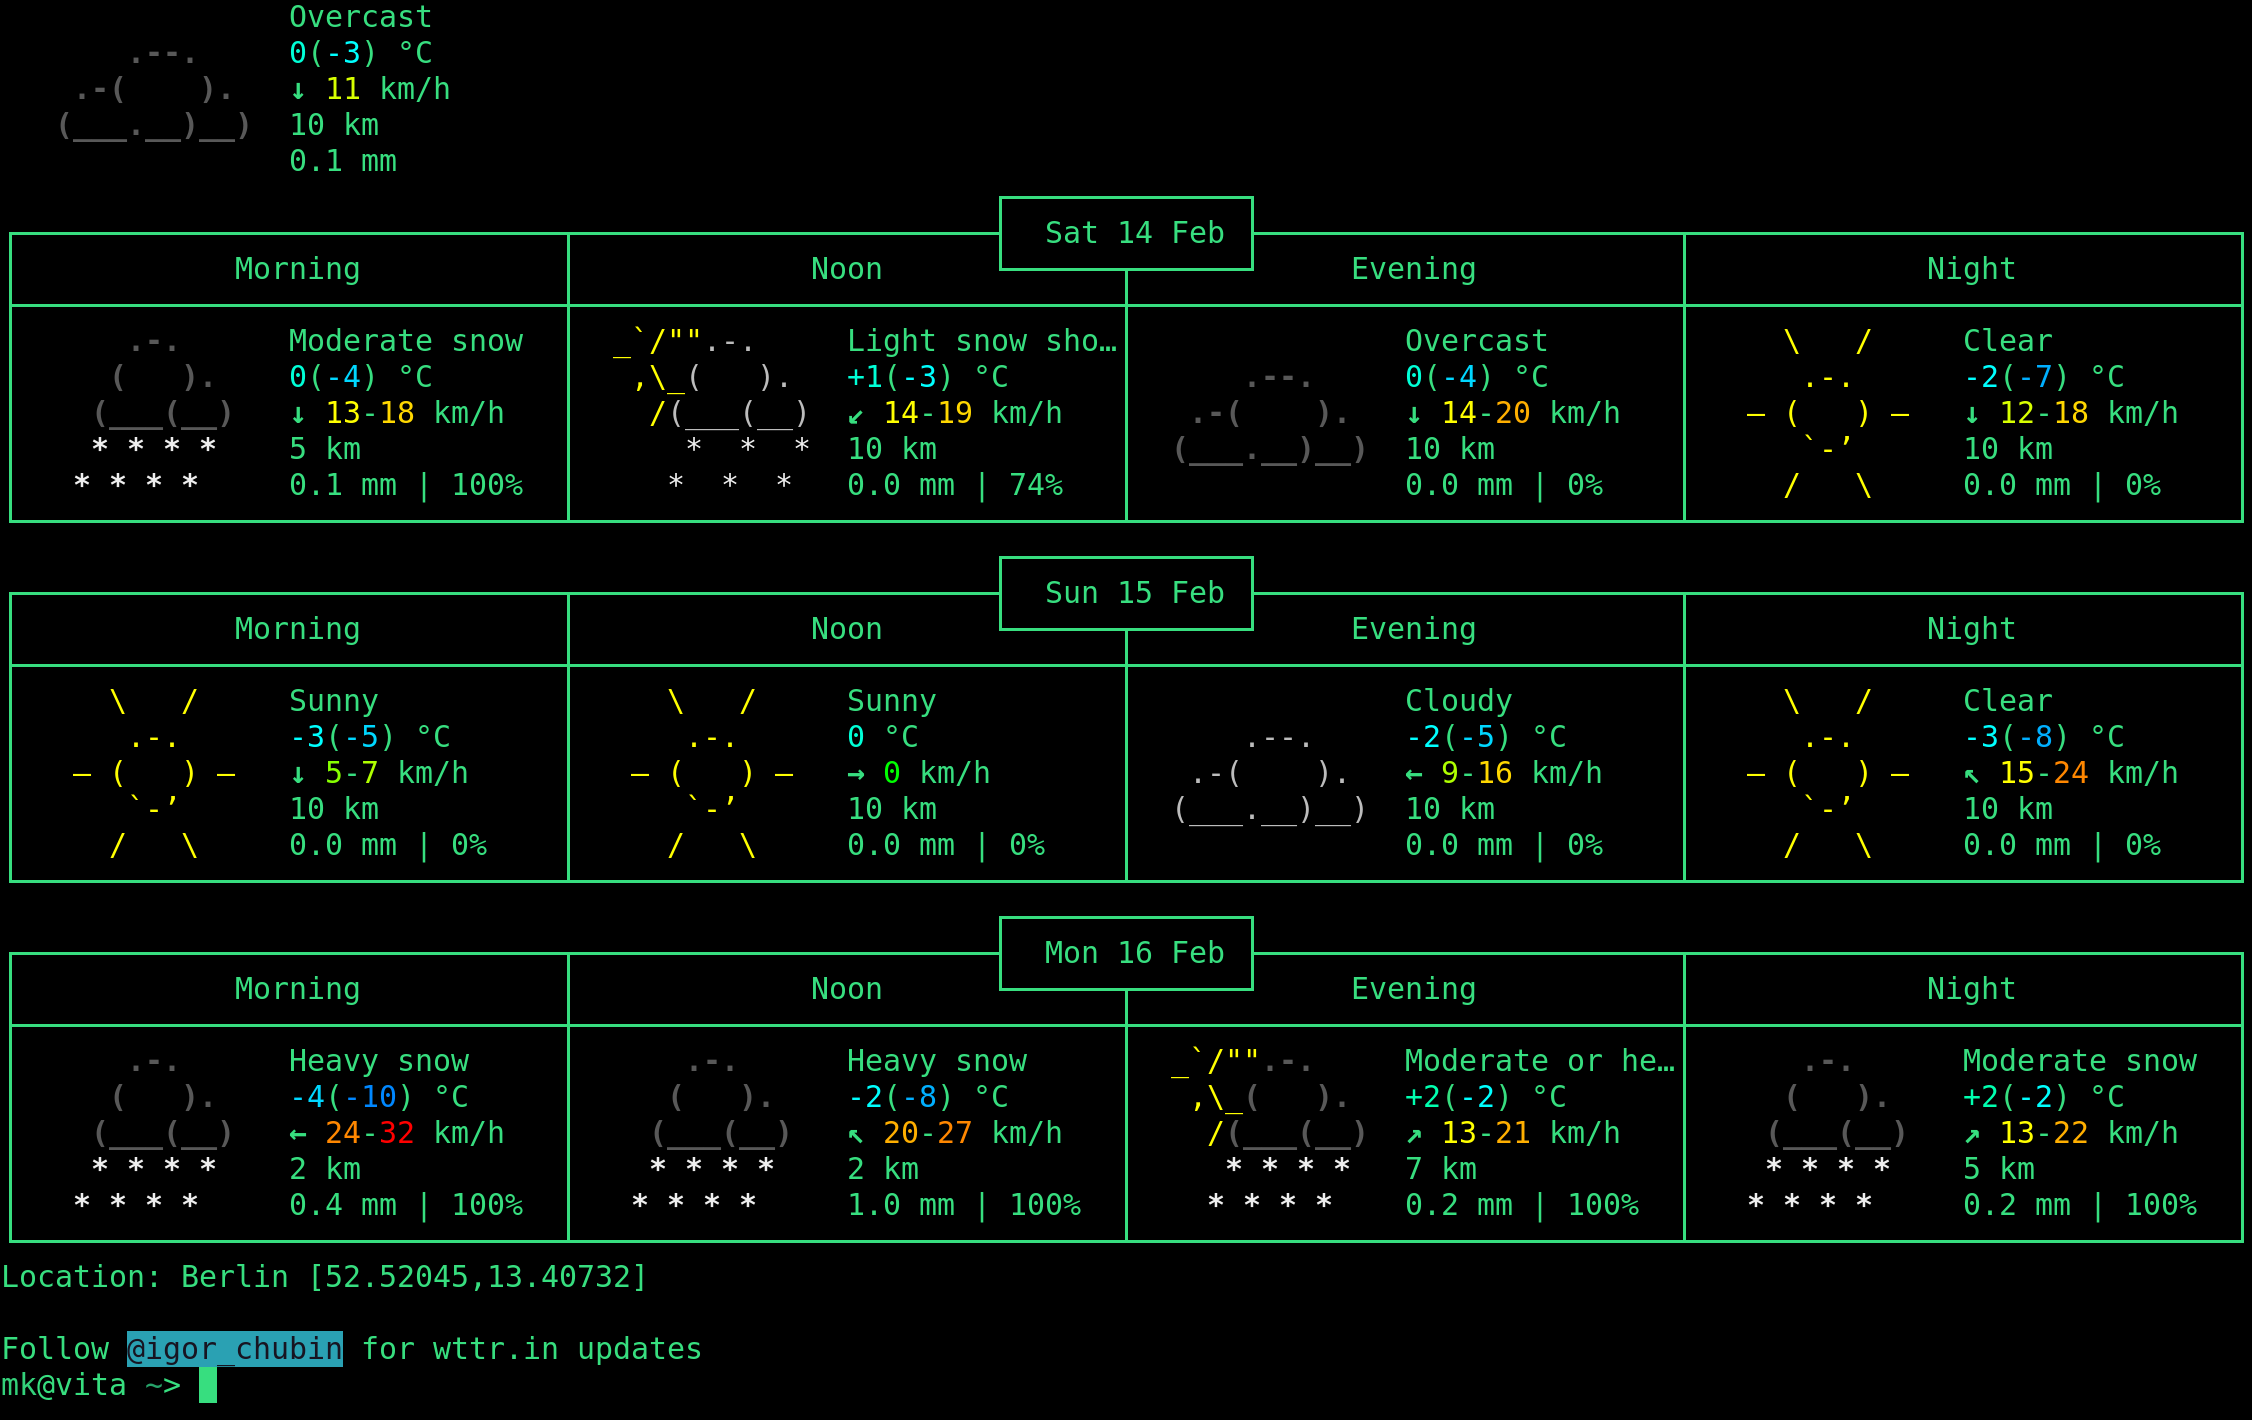Image resolution: width=2252 pixels, height=1420 pixels.
Task: Click Saturday's Evening column header
Action: click(x=1413, y=269)
